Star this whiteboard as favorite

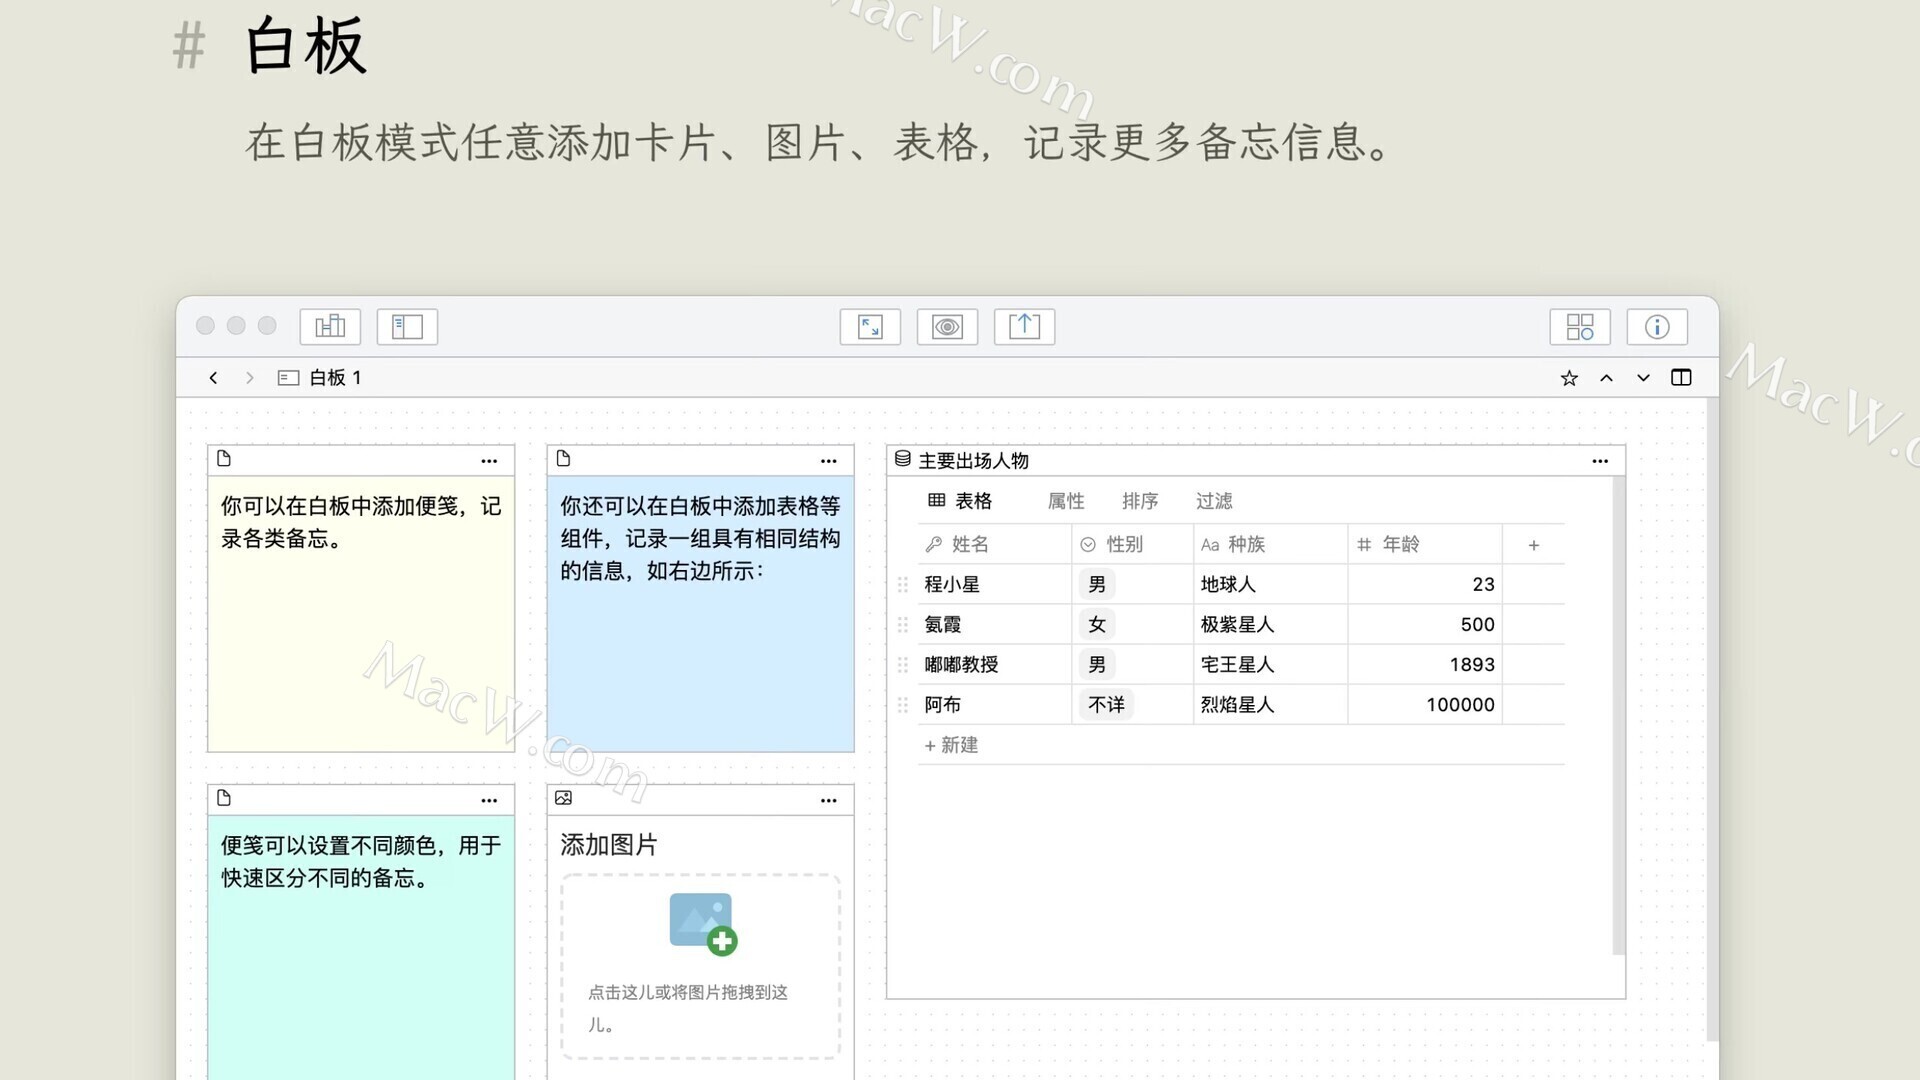tap(1569, 378)
